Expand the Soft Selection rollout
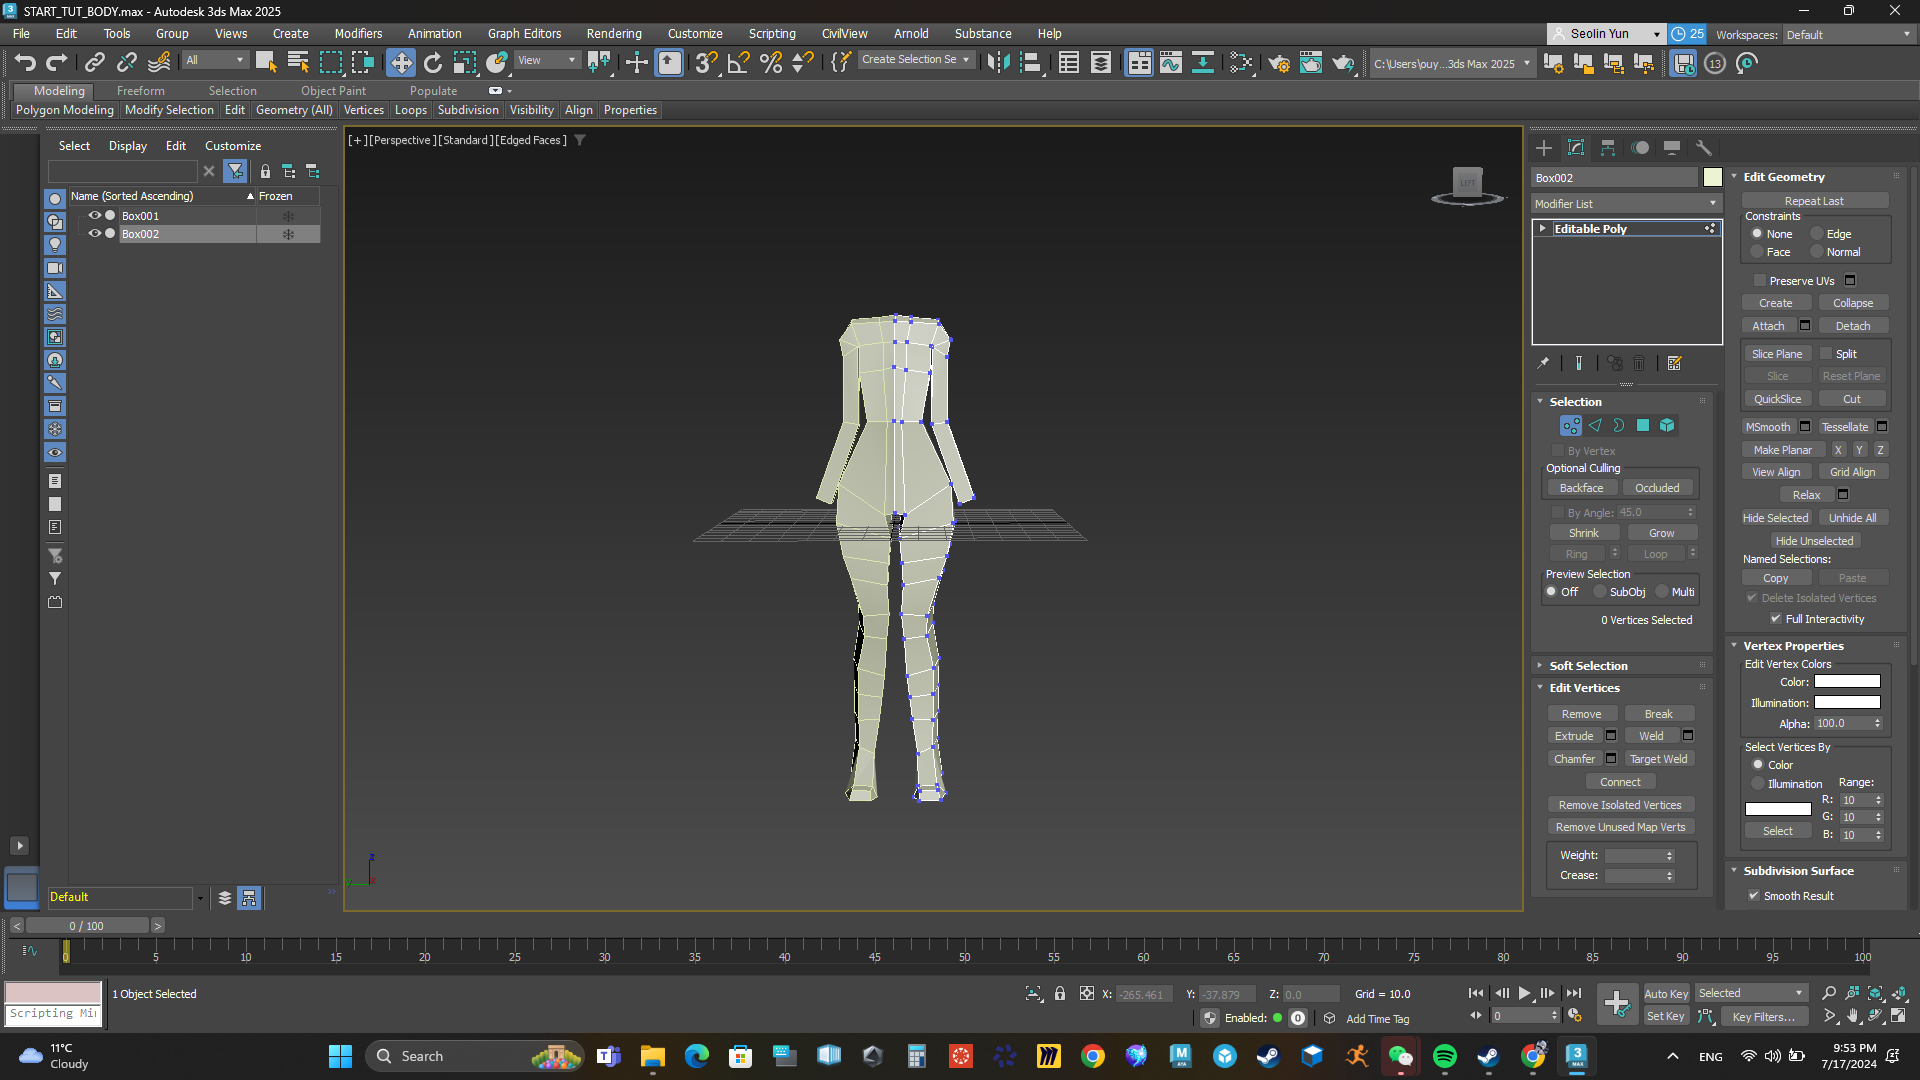This screenshot has width=1920, height=1080. [1588, 666]
